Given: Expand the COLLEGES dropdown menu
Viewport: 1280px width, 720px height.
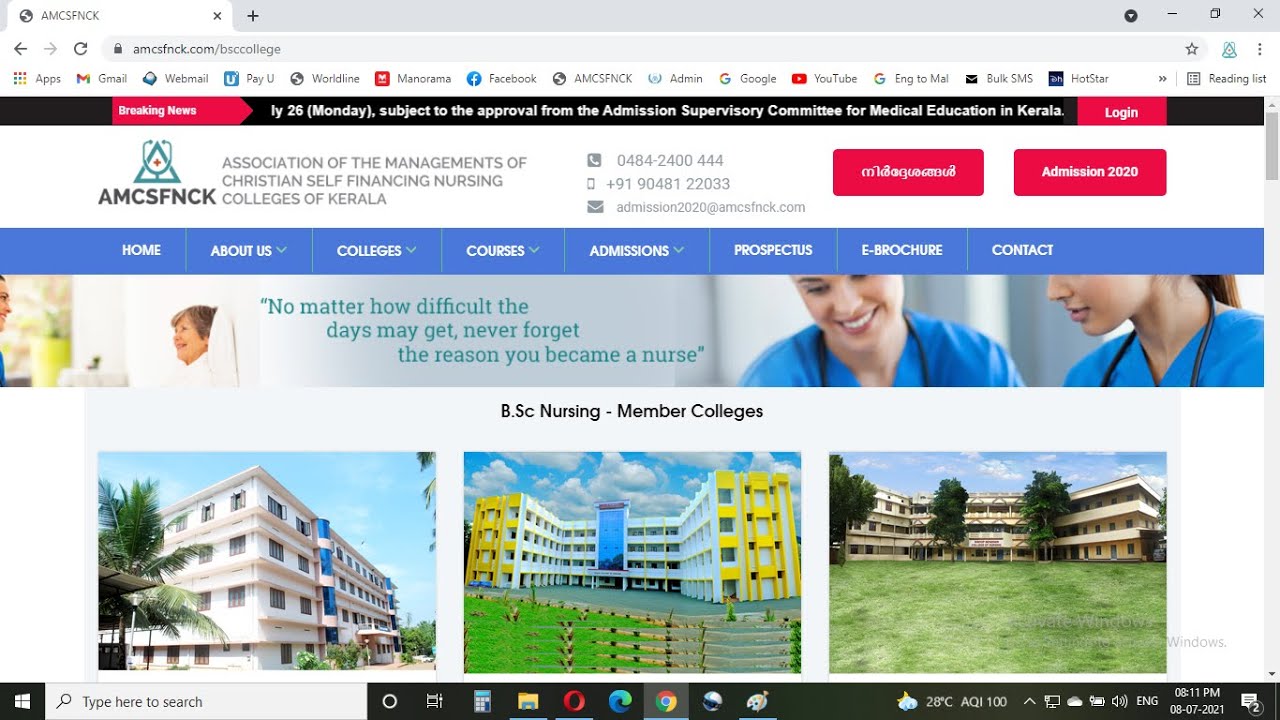Looking at the screenshot, I should (x=377, y=250).
